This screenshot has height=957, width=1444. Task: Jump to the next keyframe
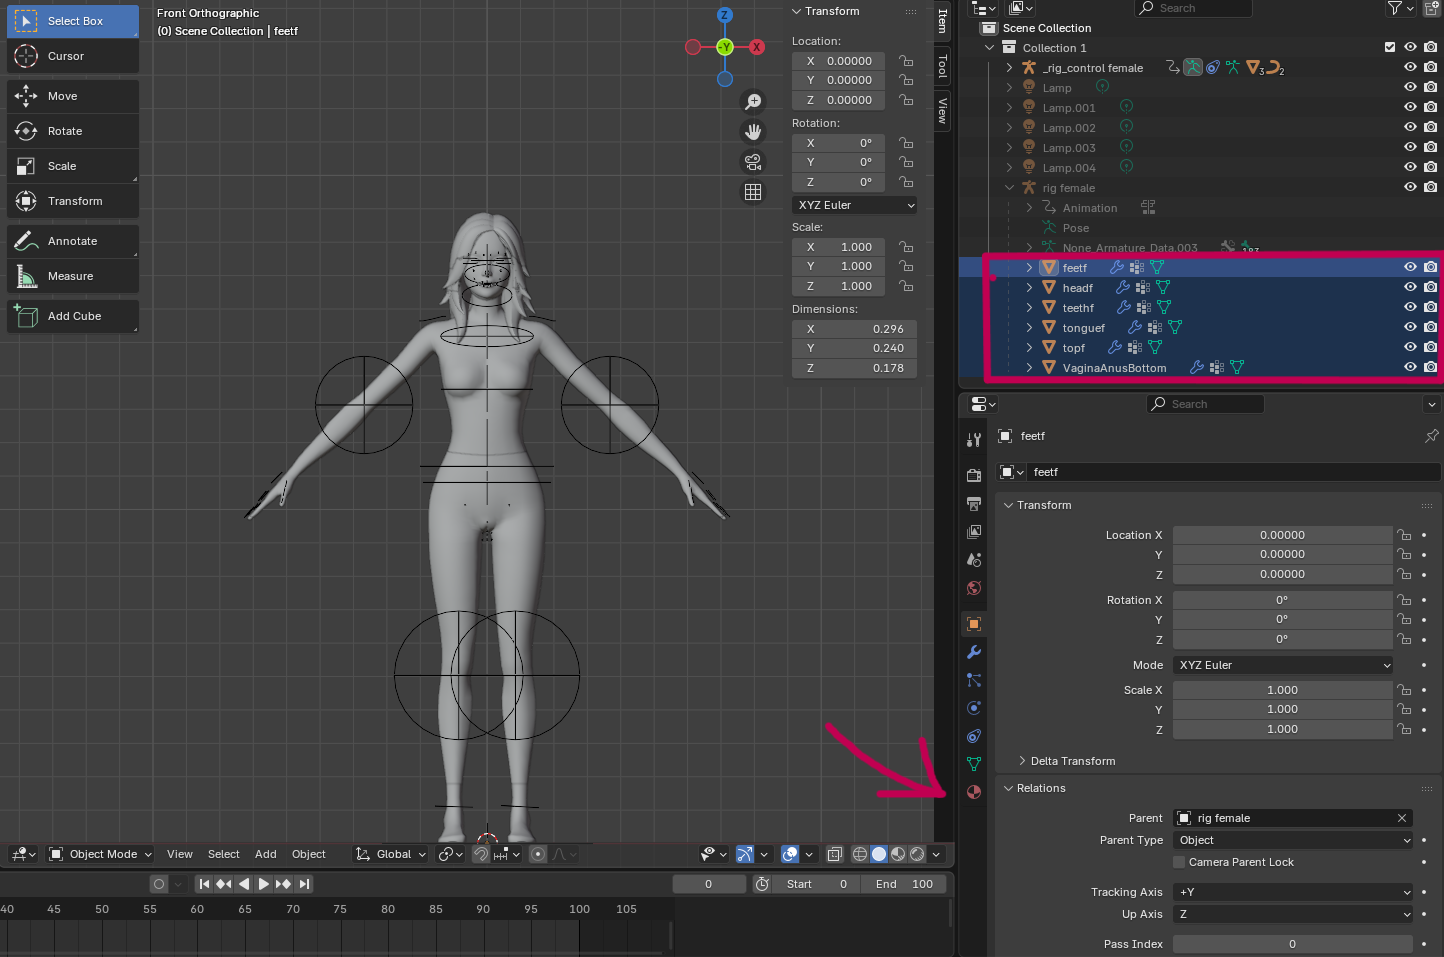pos(283,884)
